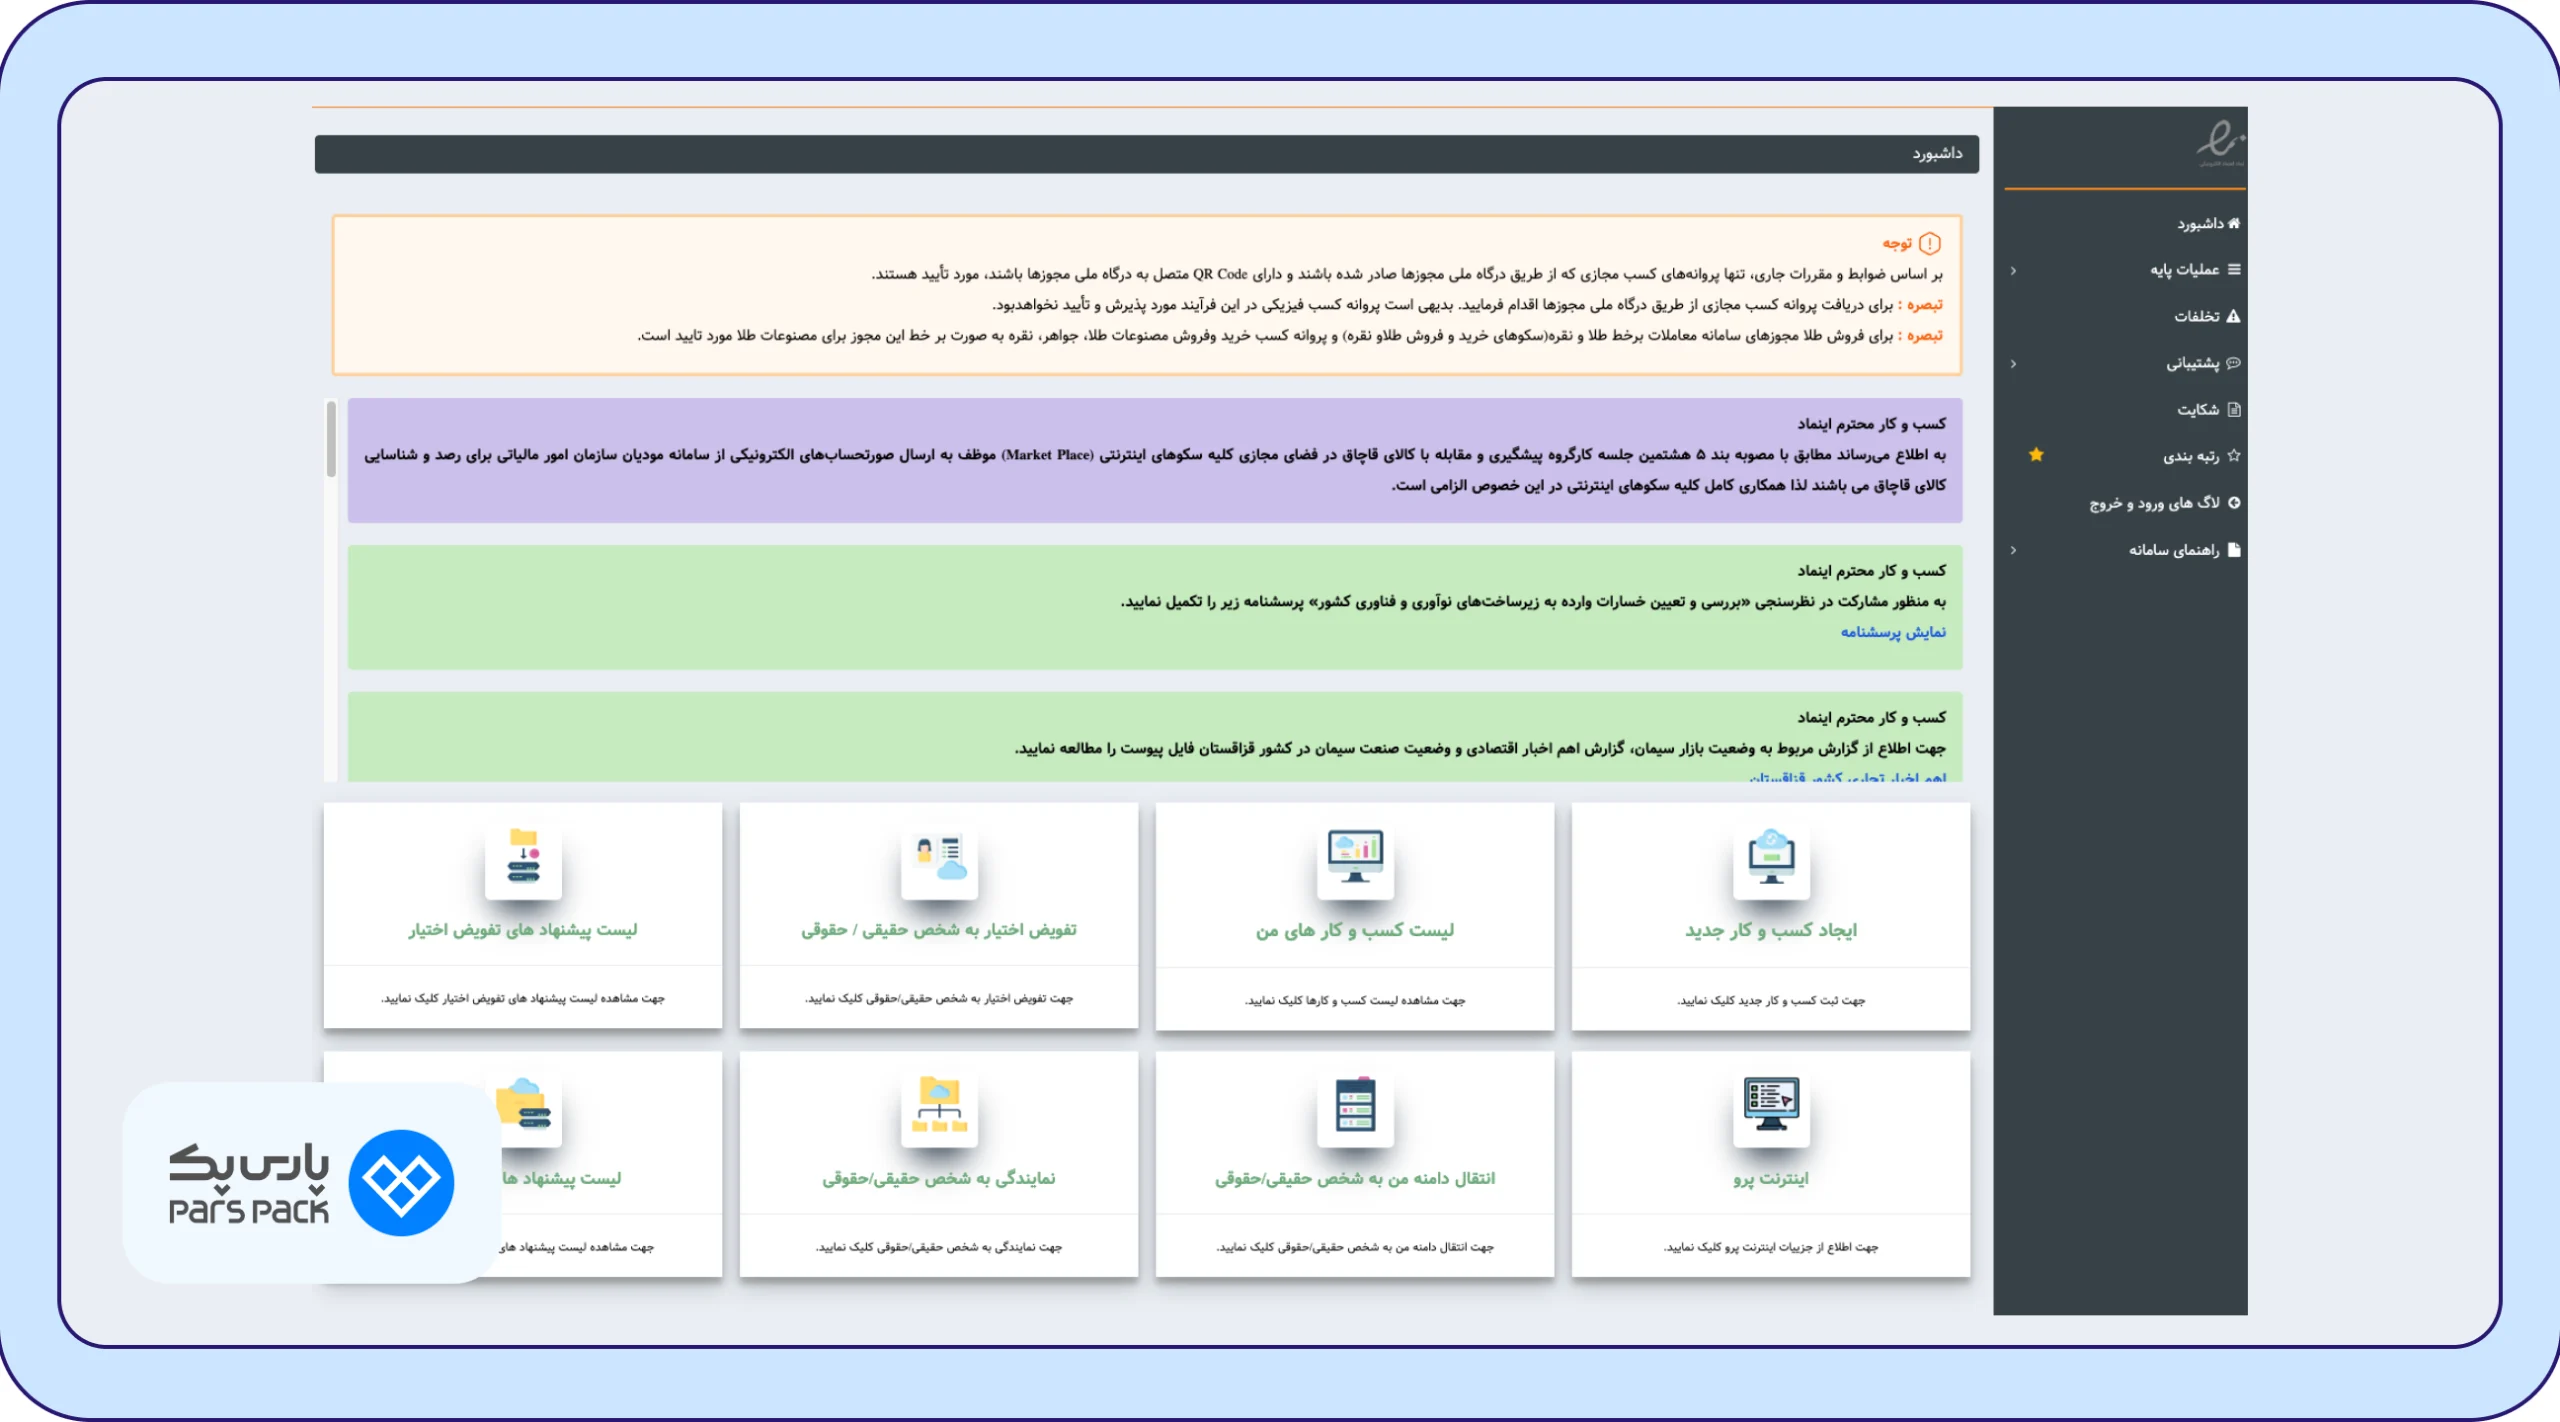Click the اینترنت پرو screen icon
Screen dimensions: 2560x1422
point(1771,1105)
